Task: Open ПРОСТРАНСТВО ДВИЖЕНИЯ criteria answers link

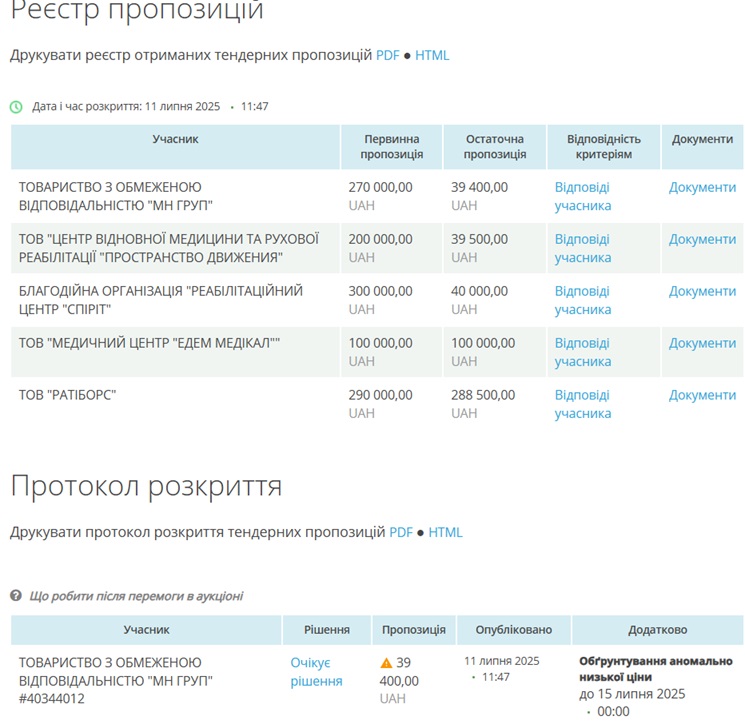Action: 583,248
